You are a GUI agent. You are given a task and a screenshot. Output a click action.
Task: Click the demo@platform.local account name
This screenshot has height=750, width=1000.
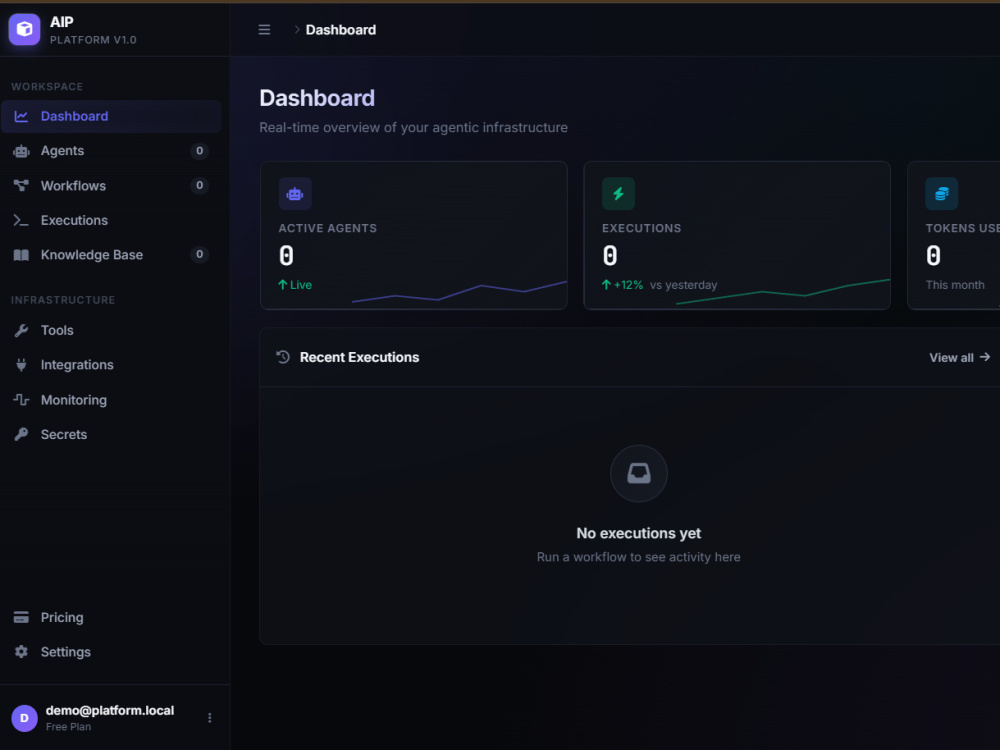(x=110, y=710)
